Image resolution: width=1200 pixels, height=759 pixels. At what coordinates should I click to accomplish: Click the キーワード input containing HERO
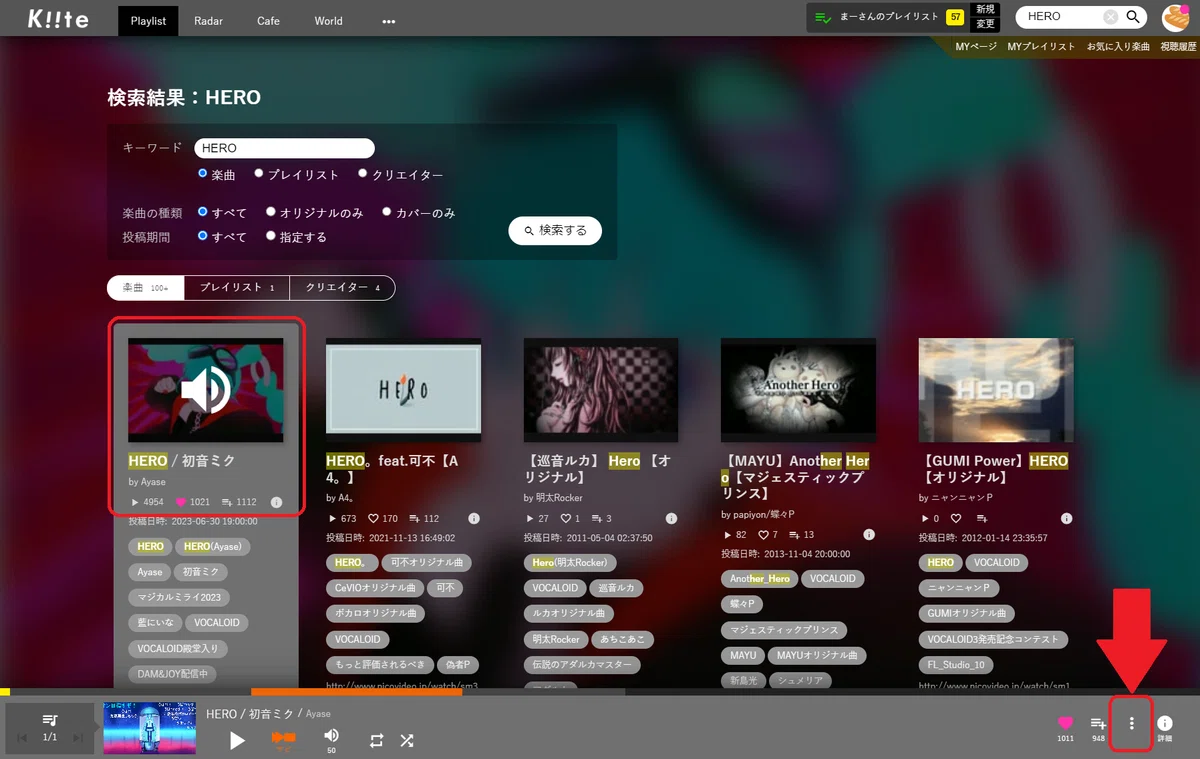click(x=284, y=148)
